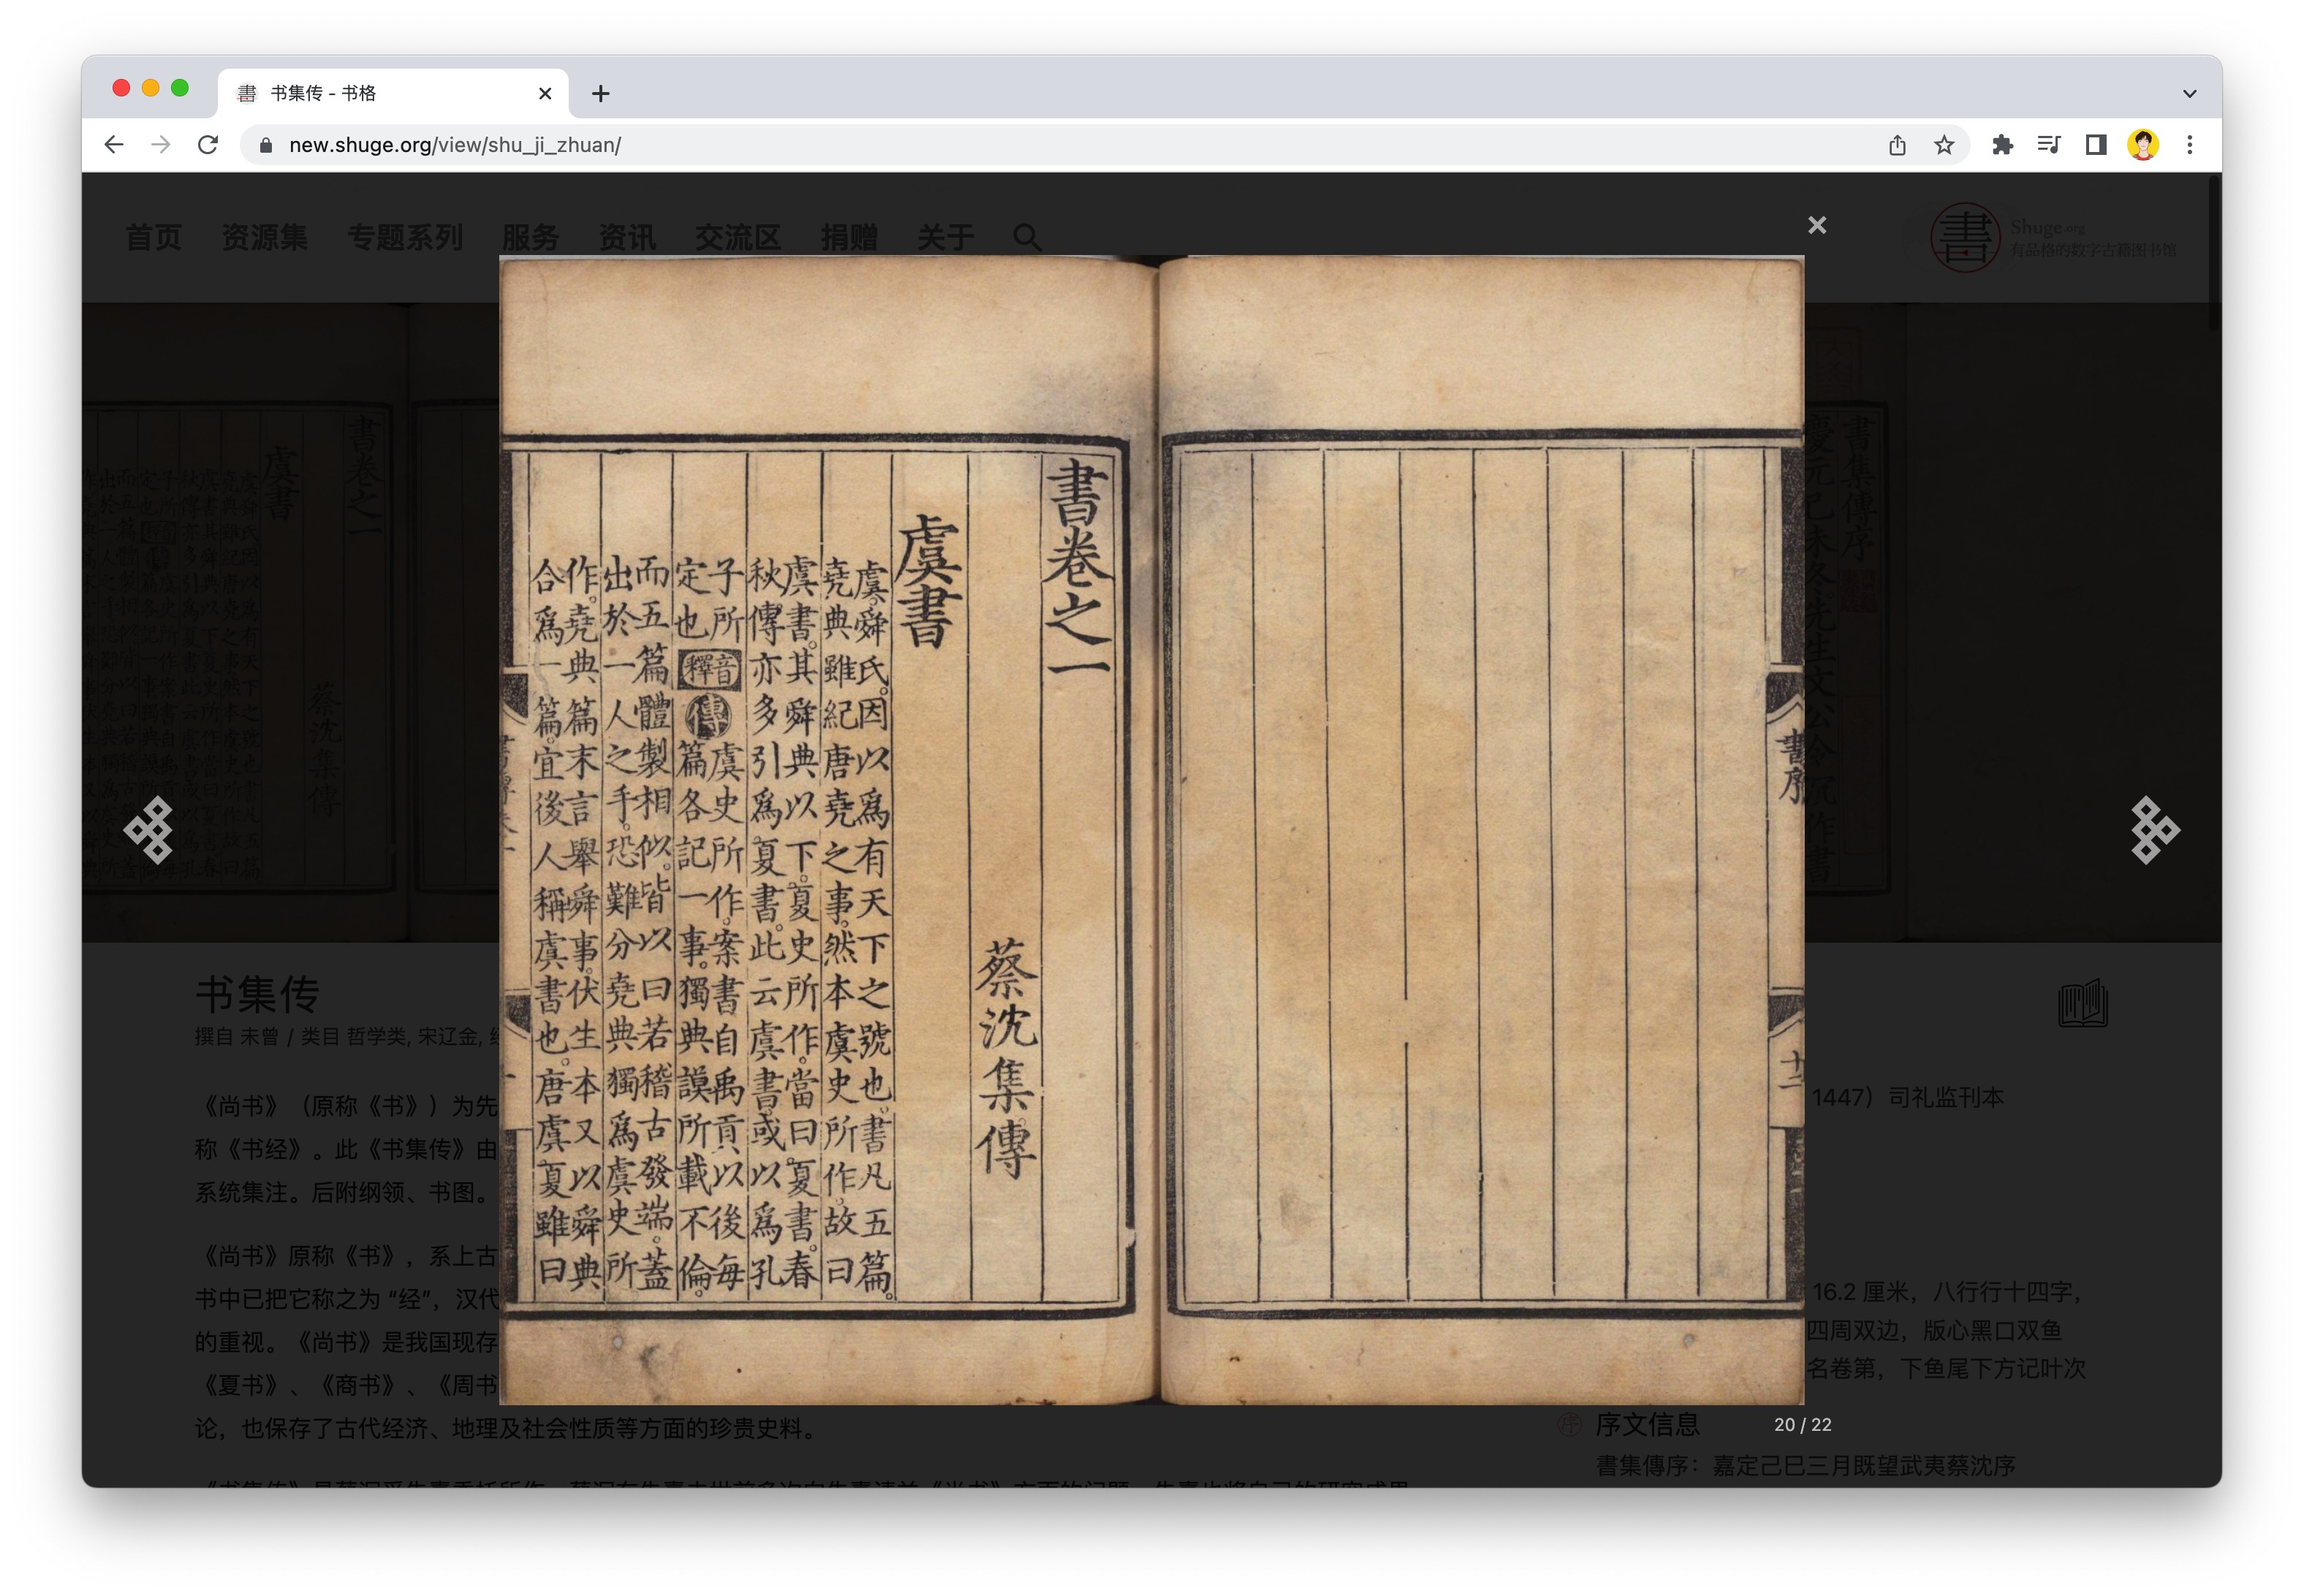Open the Chrome profile avatar
This screenshot has height=1596, width=2304.
(2142, 145)
